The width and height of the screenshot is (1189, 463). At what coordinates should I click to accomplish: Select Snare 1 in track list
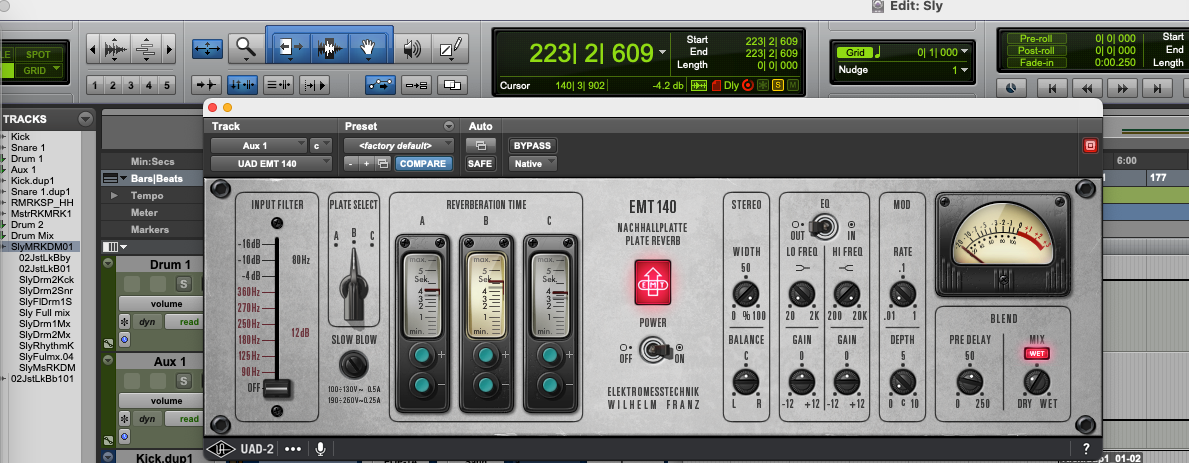(28, 148)
